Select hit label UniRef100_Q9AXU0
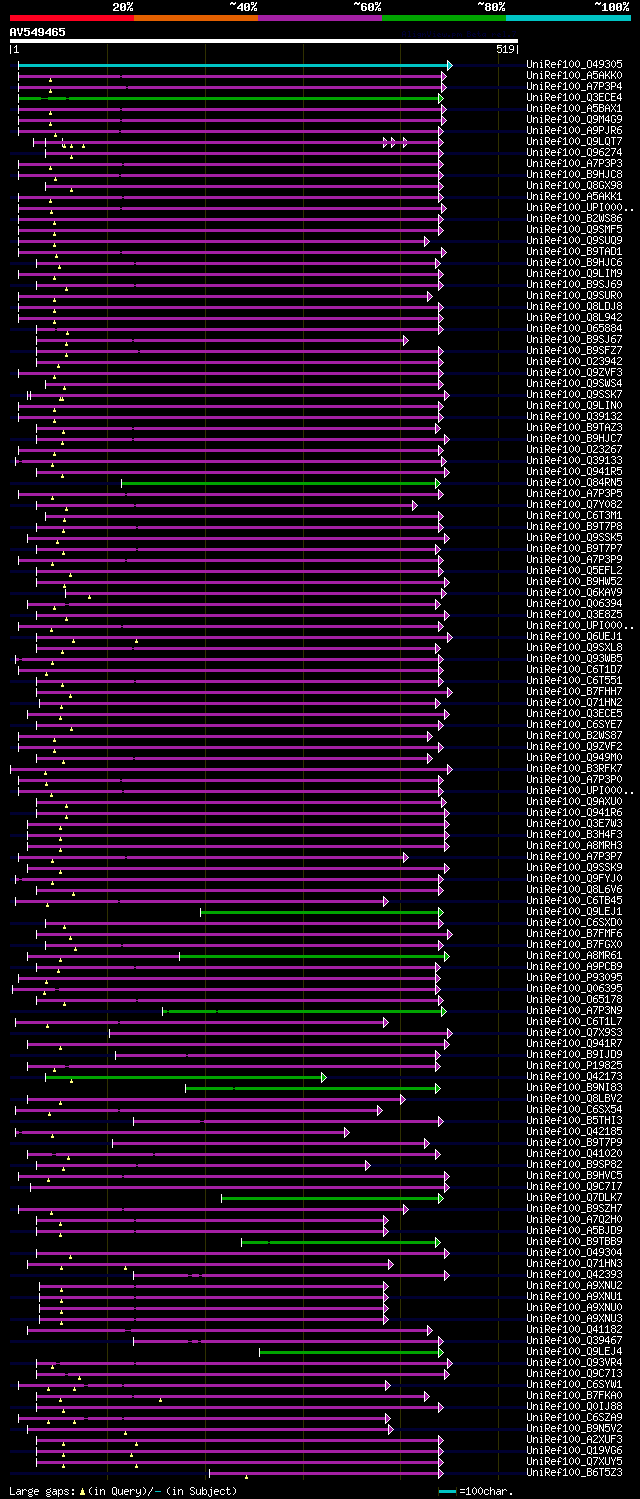 573,802
